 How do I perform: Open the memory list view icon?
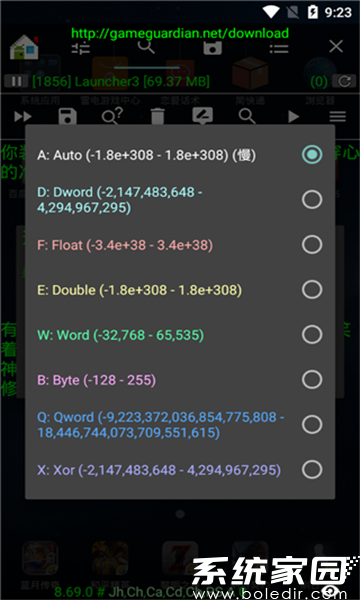279,48
